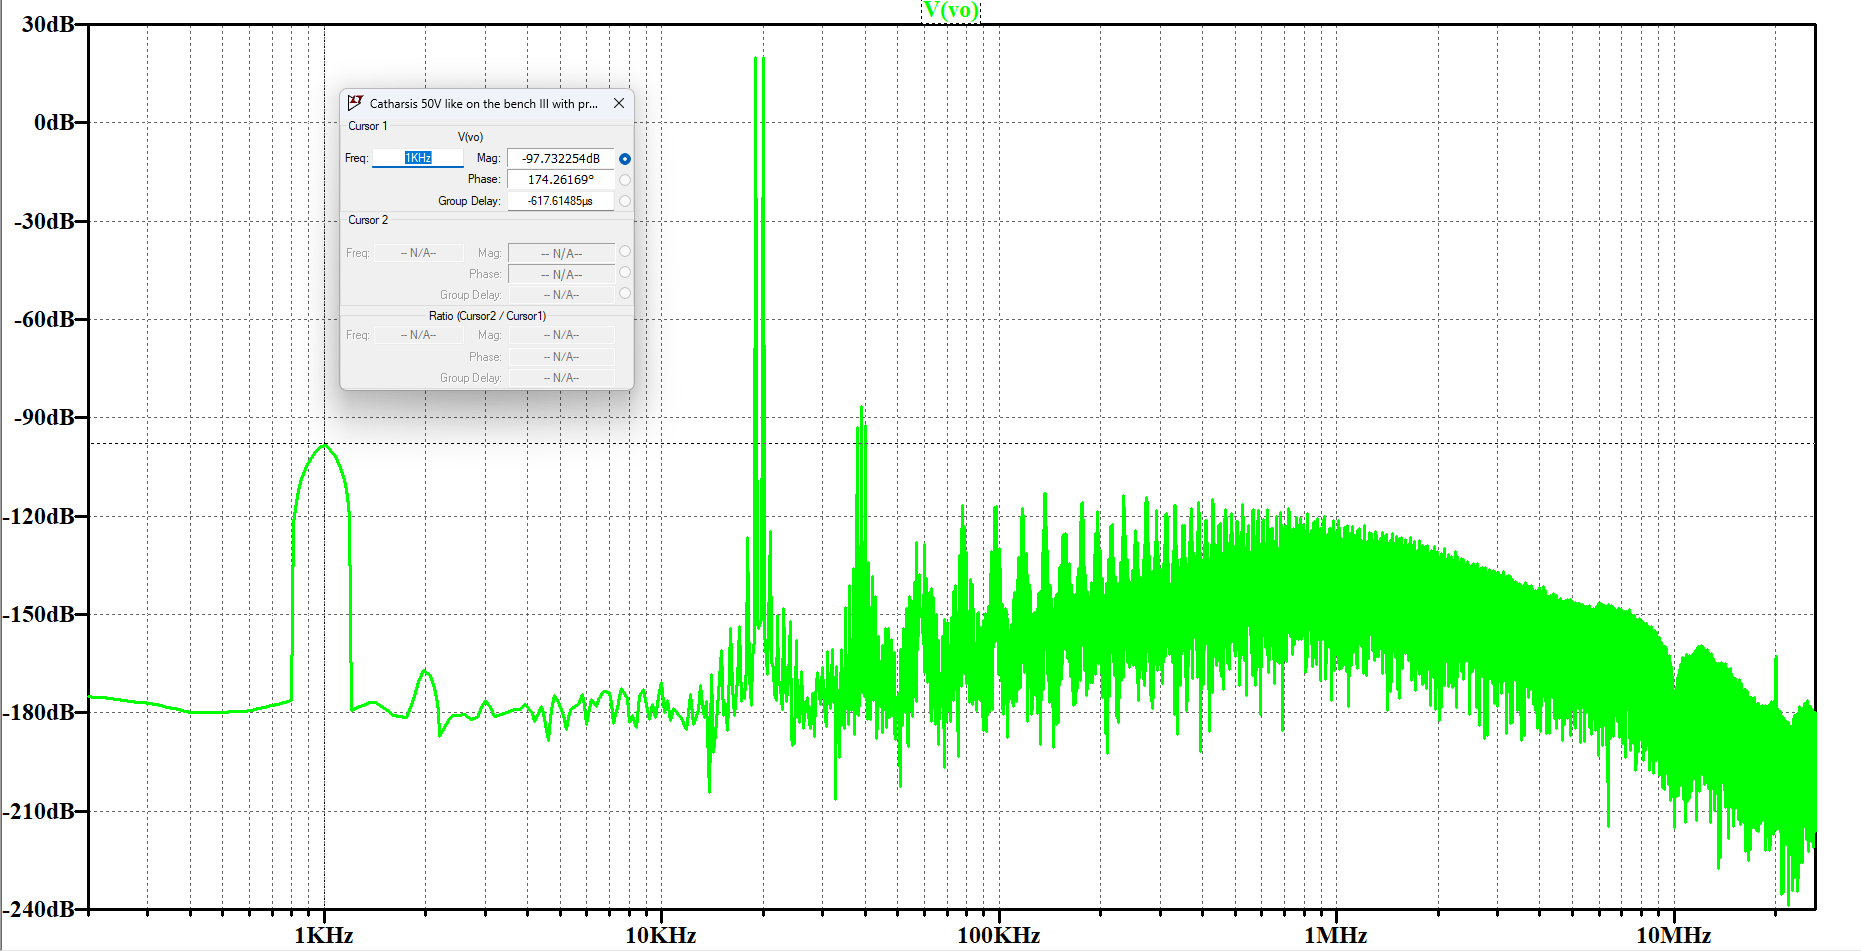Click the Cursor 1 Mag field showing -97.732254dB
The image size is (1861, 951).
tap(560, 158)
